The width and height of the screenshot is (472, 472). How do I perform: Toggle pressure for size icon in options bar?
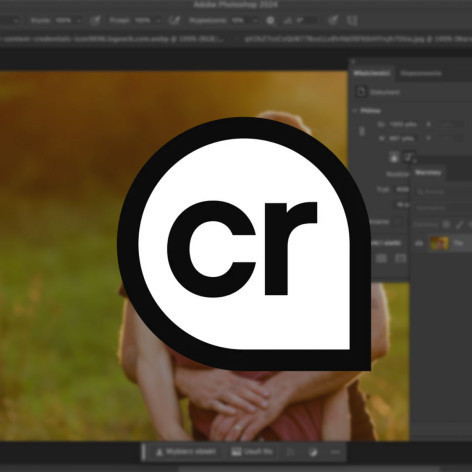pos(333,21)
